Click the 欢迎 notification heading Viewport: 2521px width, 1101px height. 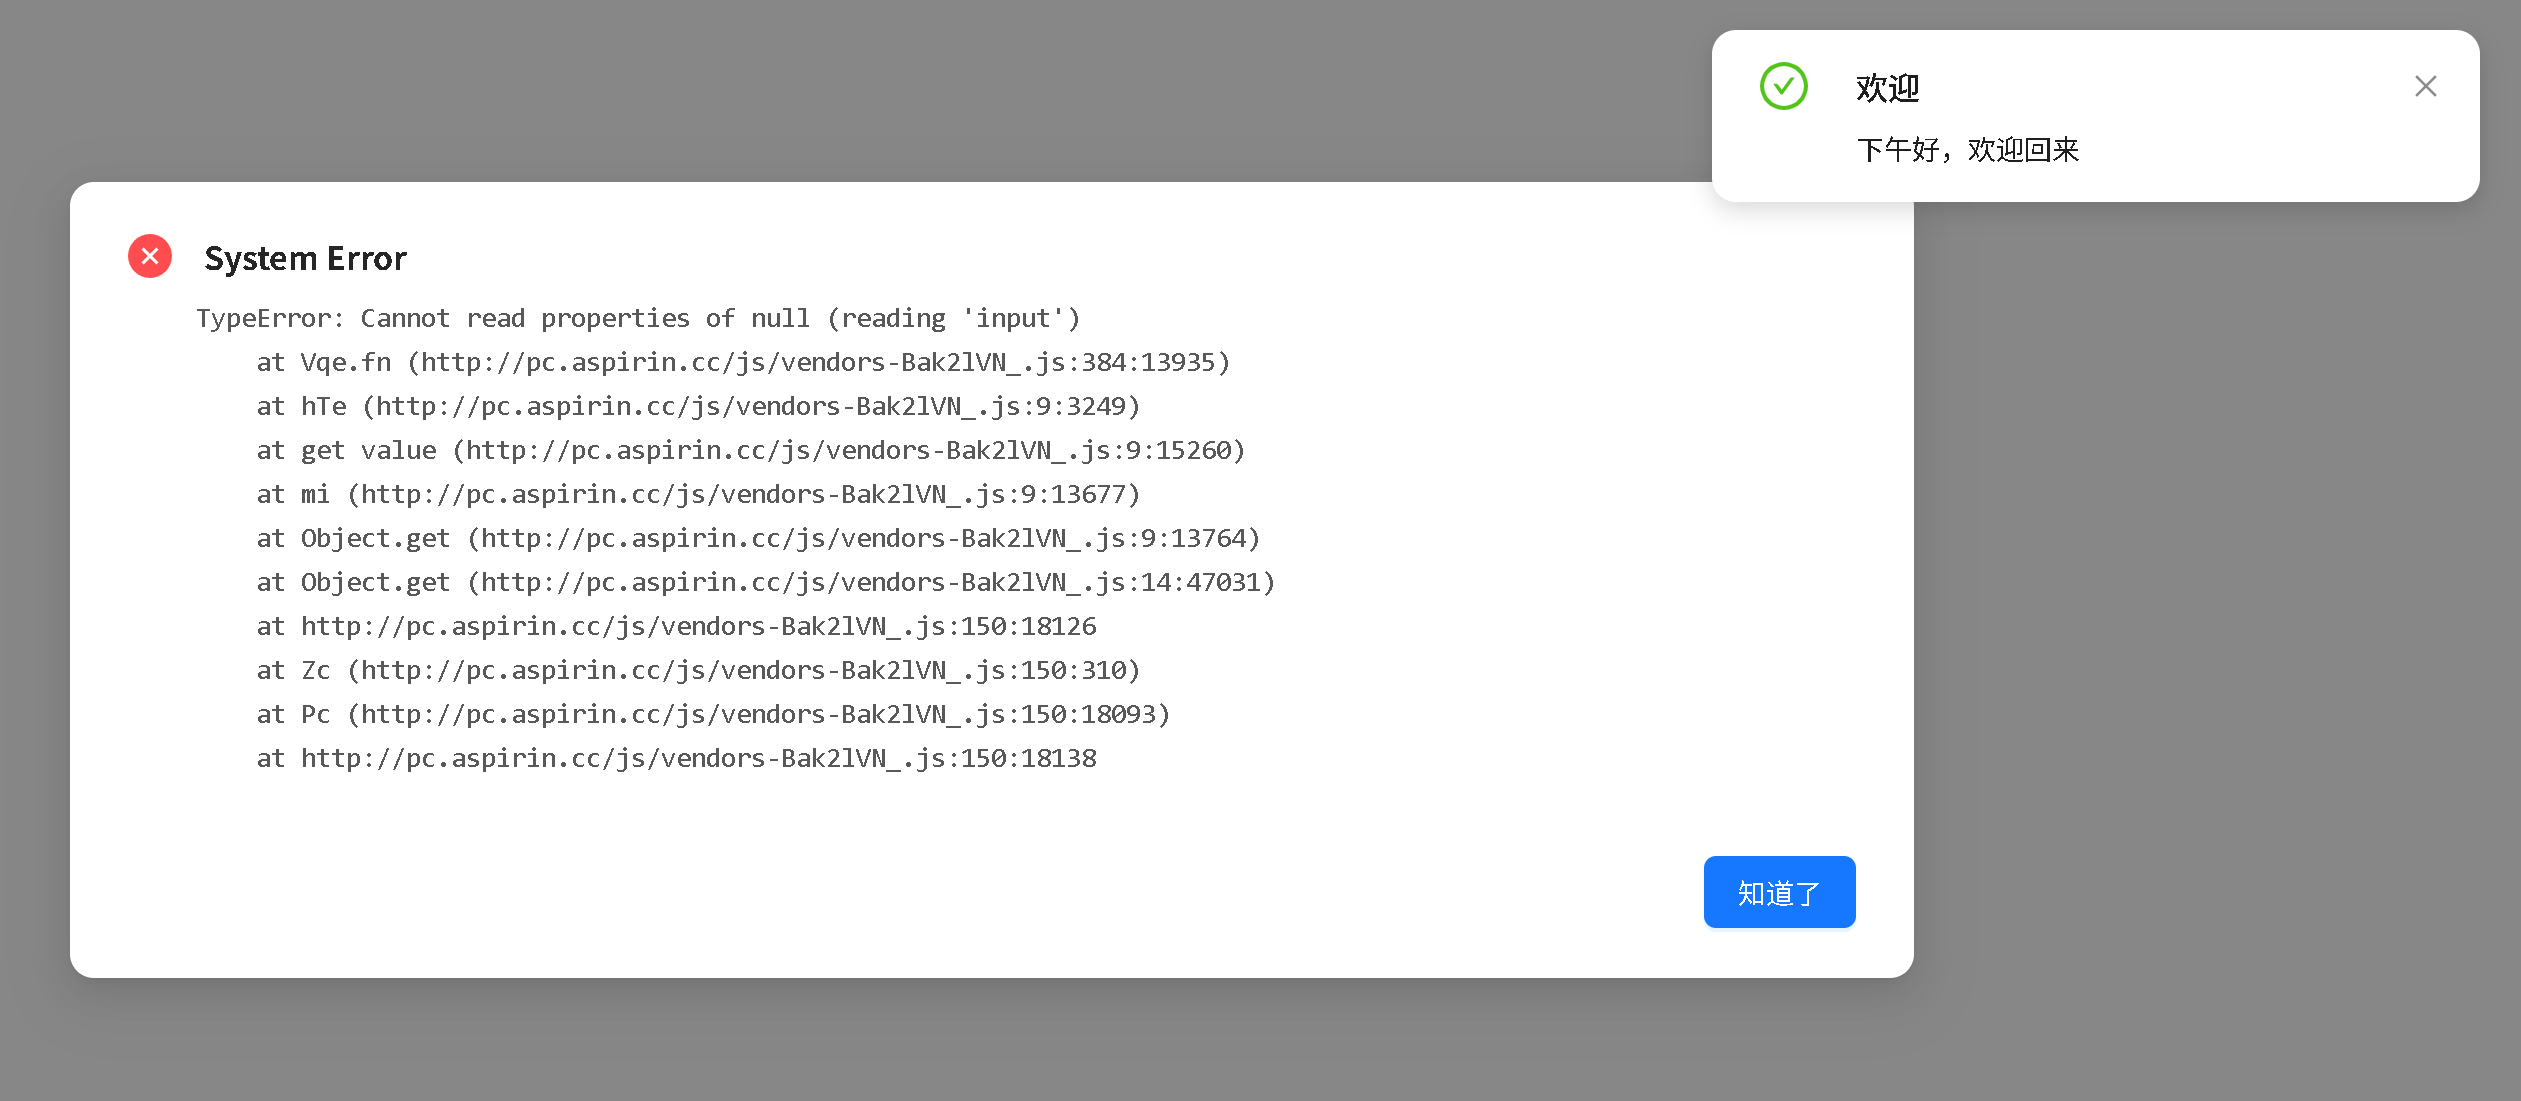tap(1888, 88)
